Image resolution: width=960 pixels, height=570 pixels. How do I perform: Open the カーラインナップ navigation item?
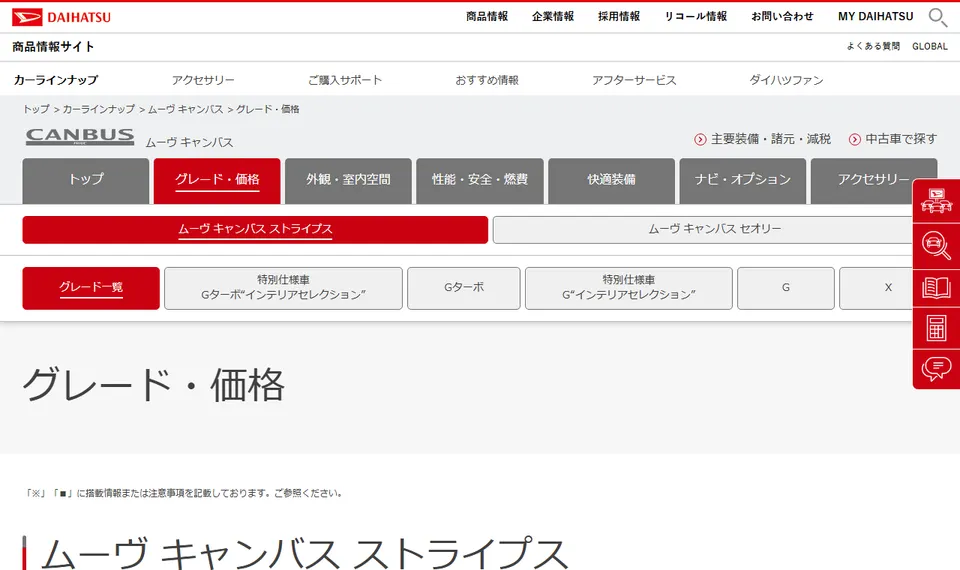[x=56, y=80]
